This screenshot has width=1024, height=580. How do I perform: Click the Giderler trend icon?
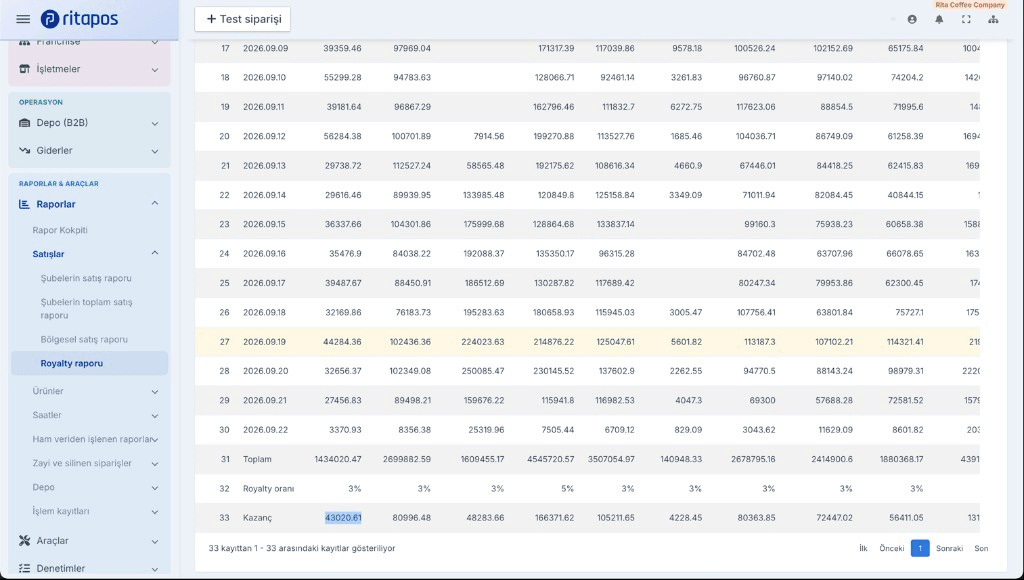click(x=25, y=150)
